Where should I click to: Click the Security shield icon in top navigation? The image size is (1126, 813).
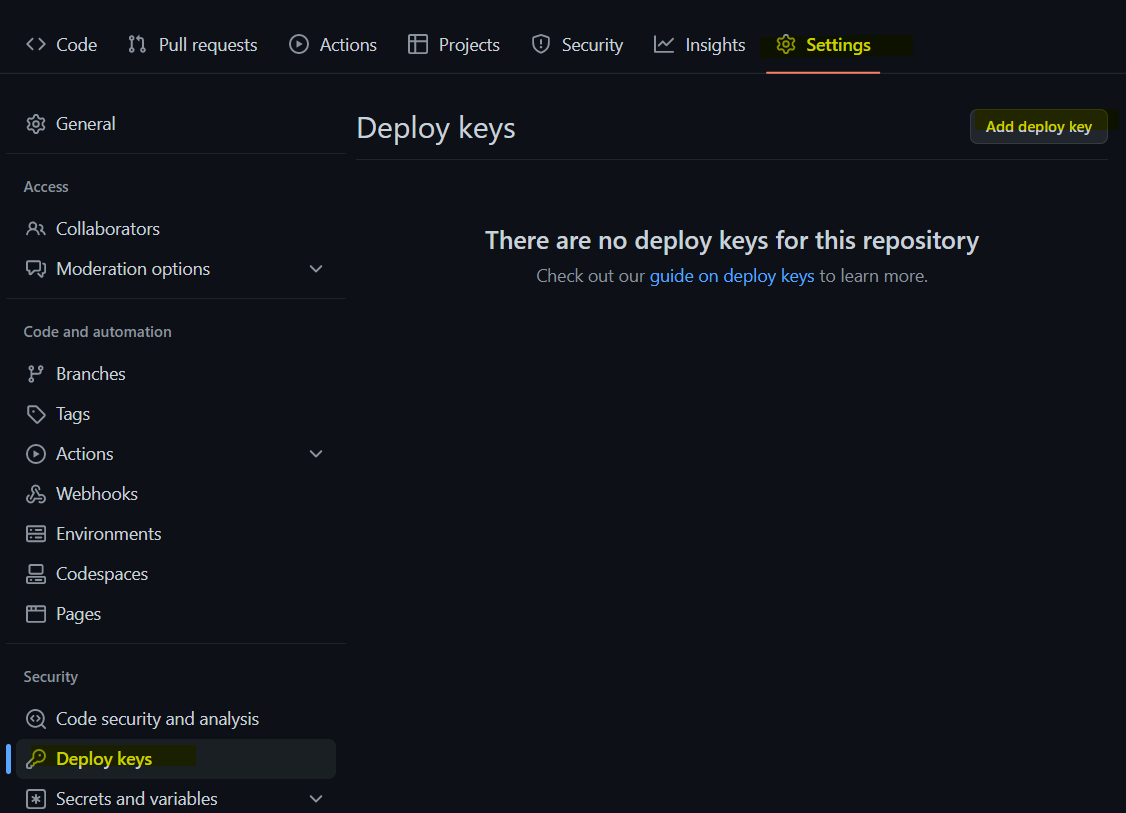[541, 45]
